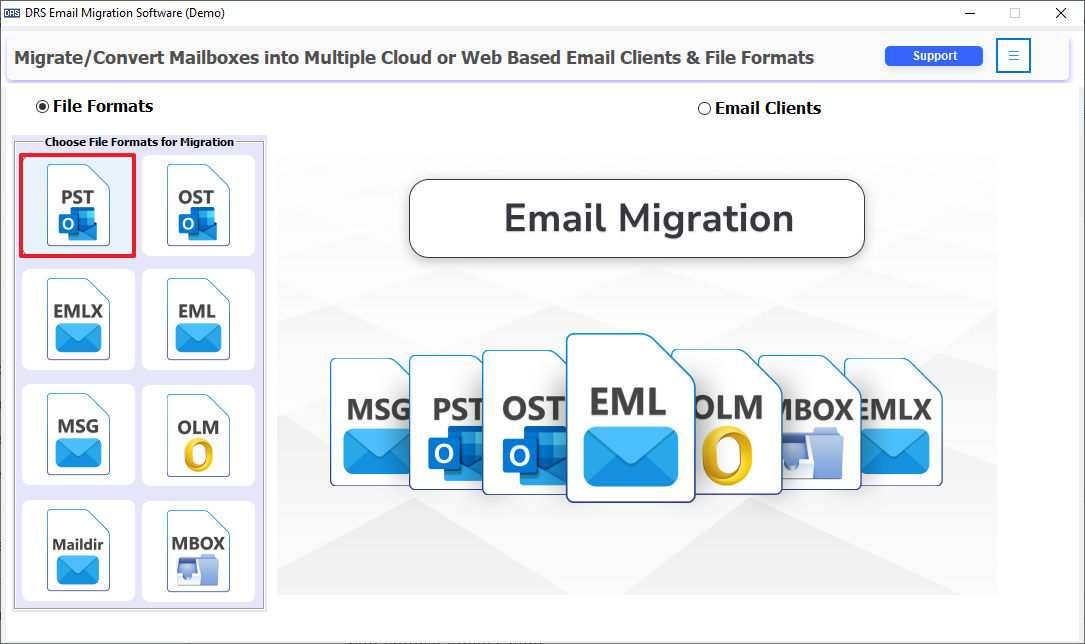Switch to Email Clients radio option
1085x644 pixels.
(x=759, y=109)
